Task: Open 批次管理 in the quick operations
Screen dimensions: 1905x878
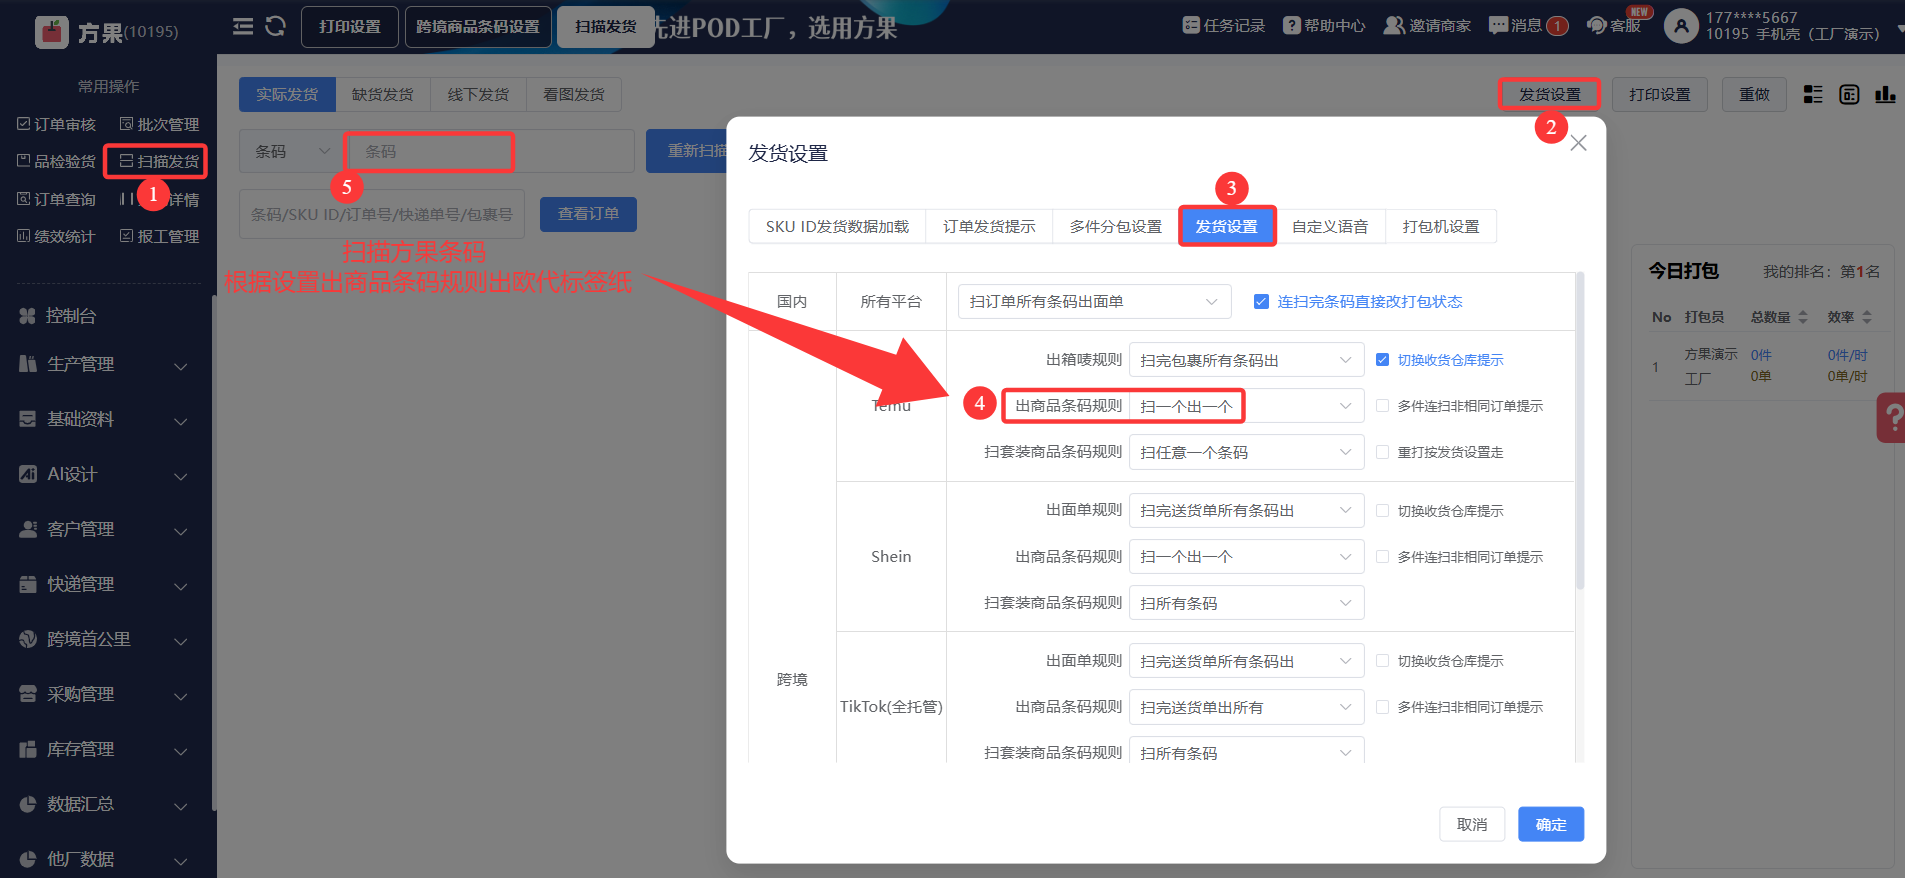Action: 159,124
